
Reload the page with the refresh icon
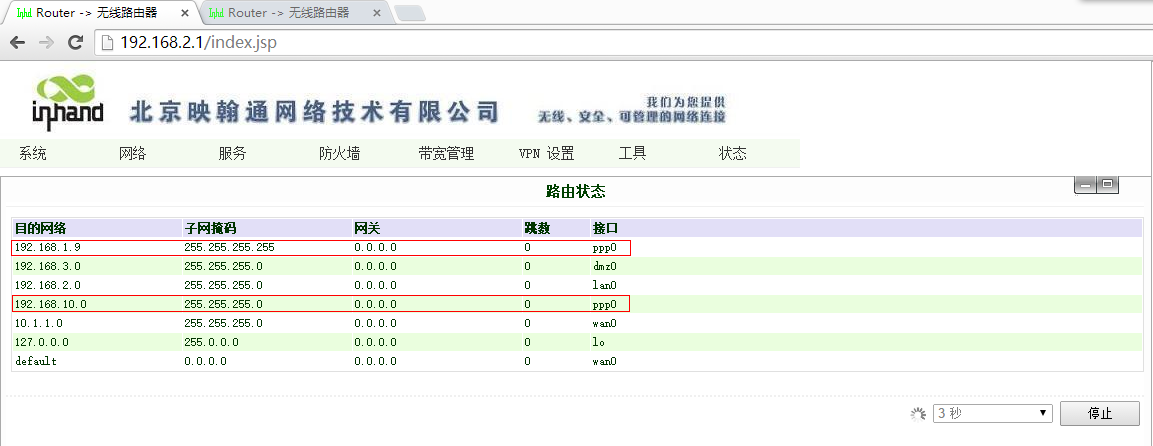point(74,43)
